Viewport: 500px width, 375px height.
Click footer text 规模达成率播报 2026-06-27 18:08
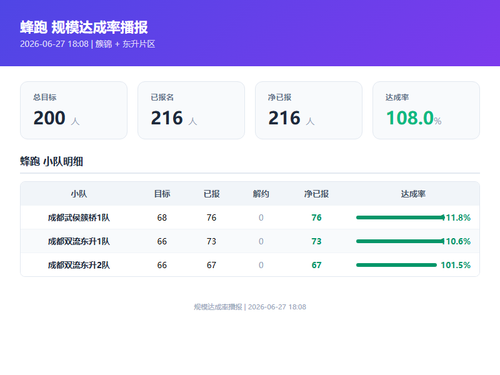coord(250,307)
